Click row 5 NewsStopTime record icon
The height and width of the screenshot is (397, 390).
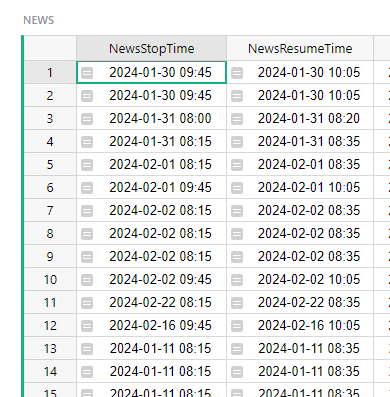(x=87, y=165)
